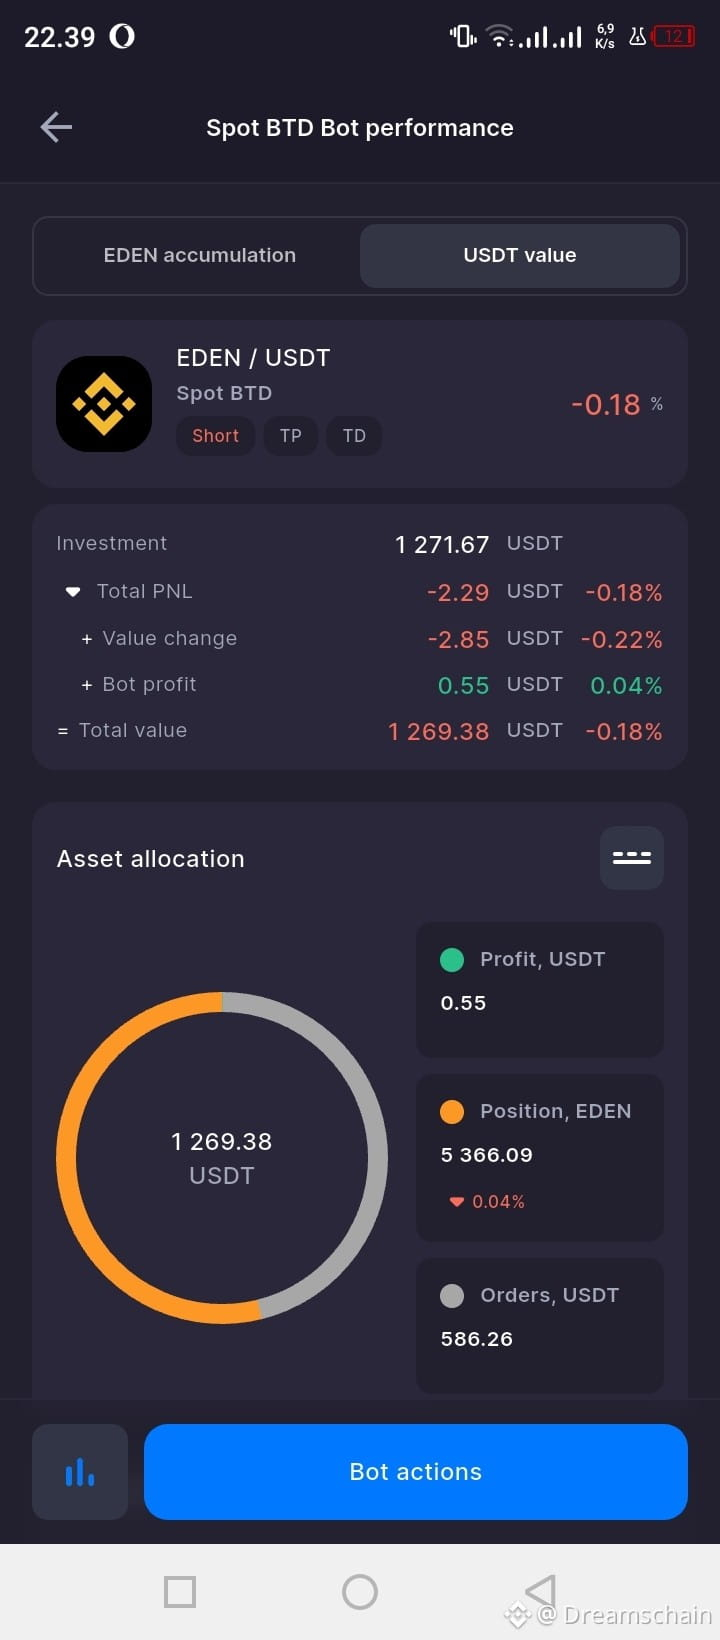Image resolution: width=720 pixels, height=1640 pixels.
Task: Tap the back arrow icon
Action: click(x=56, y=127)
